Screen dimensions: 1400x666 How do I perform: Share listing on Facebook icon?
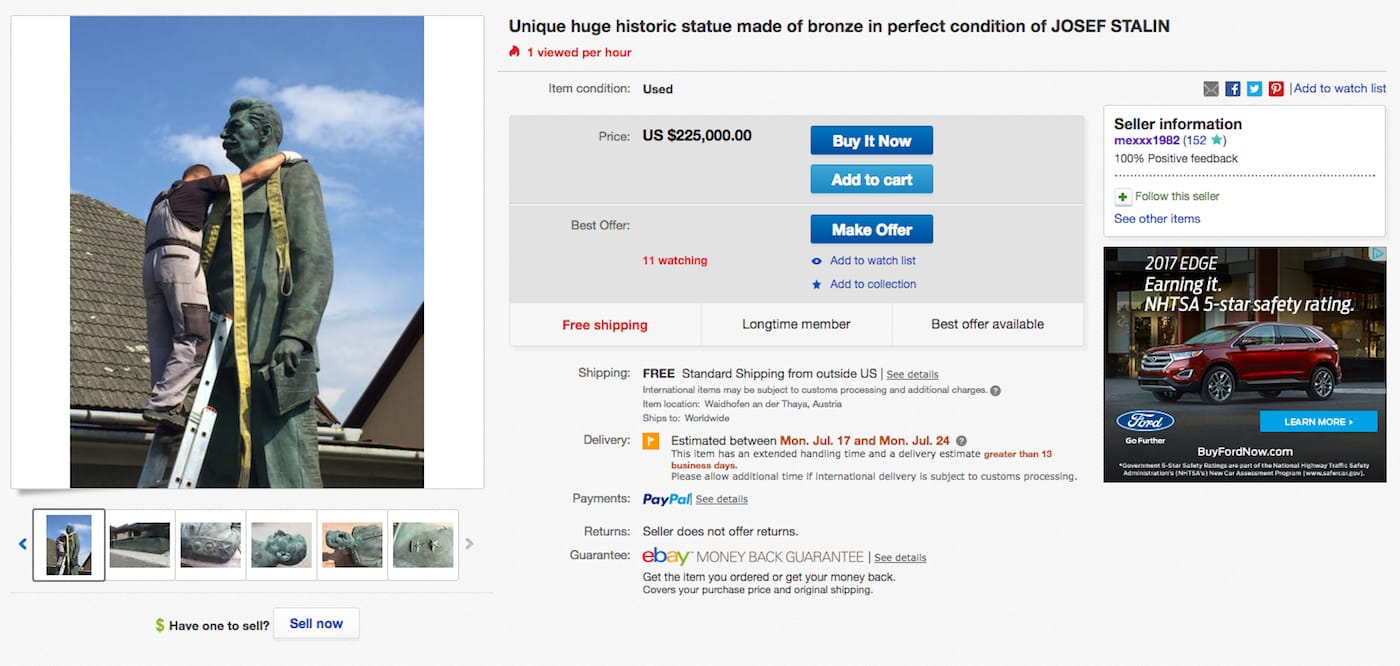1233,89
